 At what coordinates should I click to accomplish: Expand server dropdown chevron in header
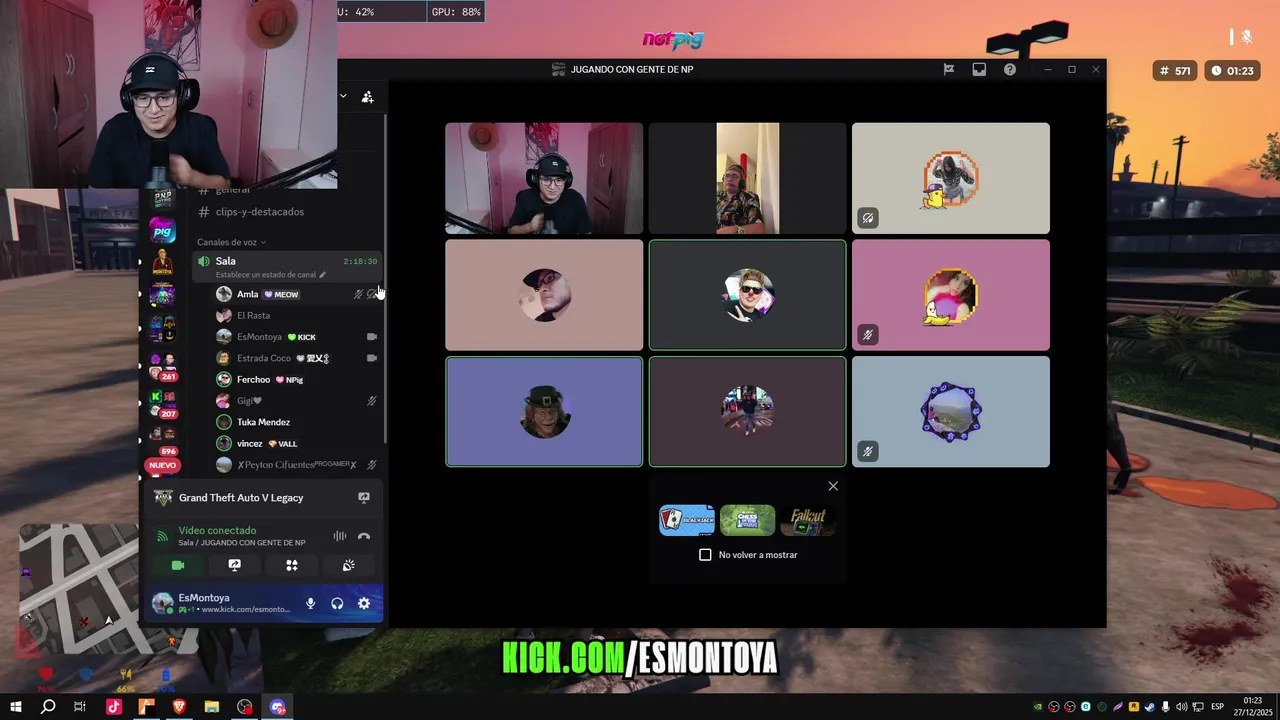click(343, 97)
